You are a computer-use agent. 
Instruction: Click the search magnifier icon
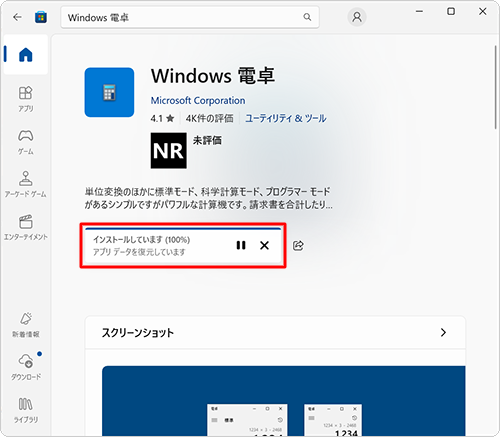[x=307, y=17]
